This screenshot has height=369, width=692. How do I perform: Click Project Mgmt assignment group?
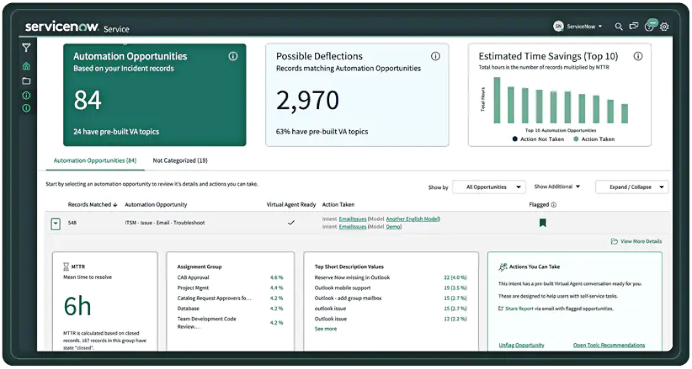(193, 288)
